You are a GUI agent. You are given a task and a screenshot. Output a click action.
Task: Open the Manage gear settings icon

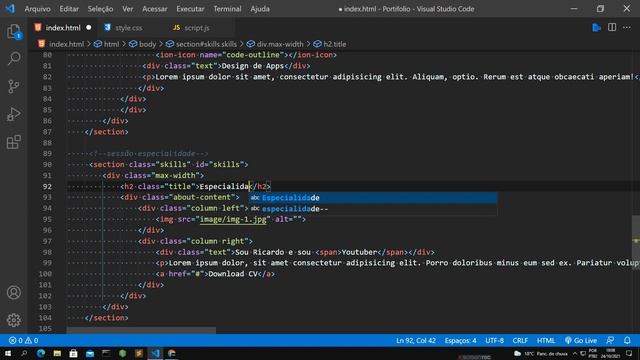tap(13, 320)
